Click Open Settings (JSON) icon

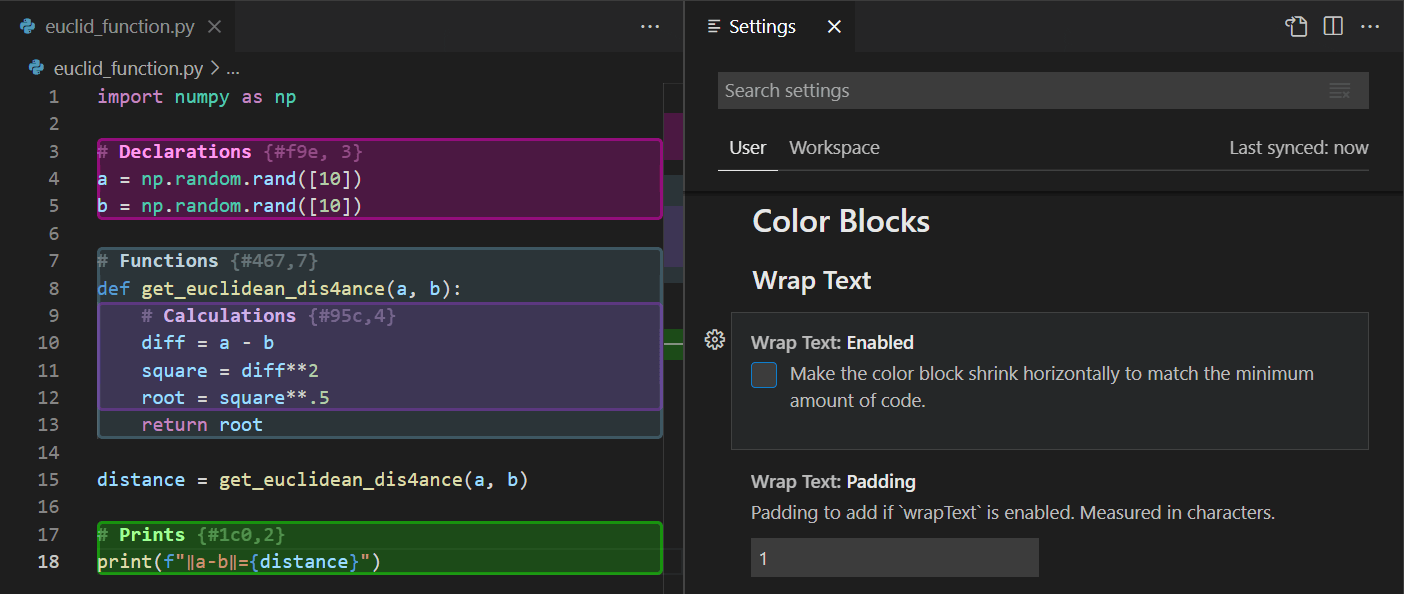pos(1297,27)
